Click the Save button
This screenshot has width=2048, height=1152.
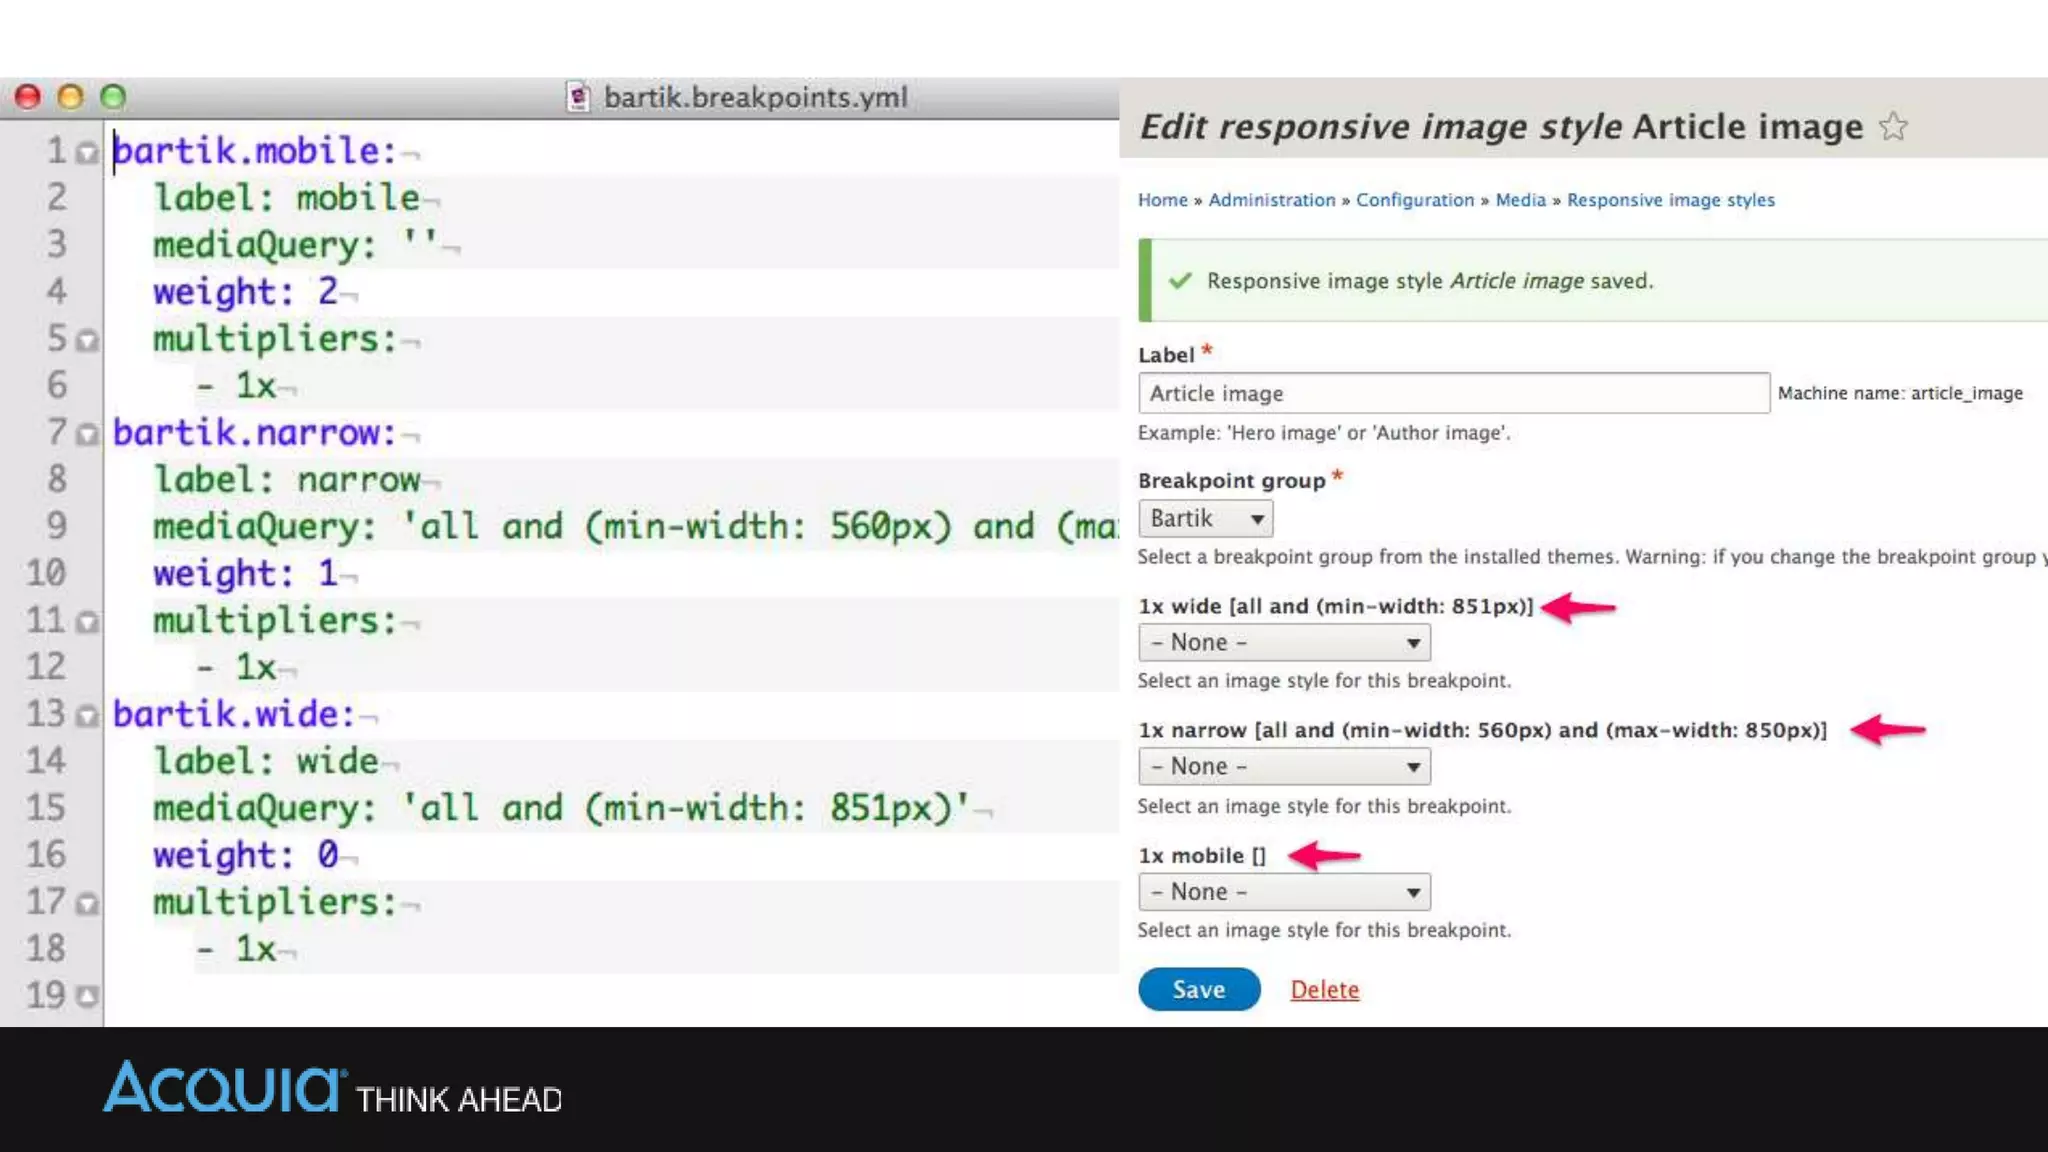coord(1198,990)
